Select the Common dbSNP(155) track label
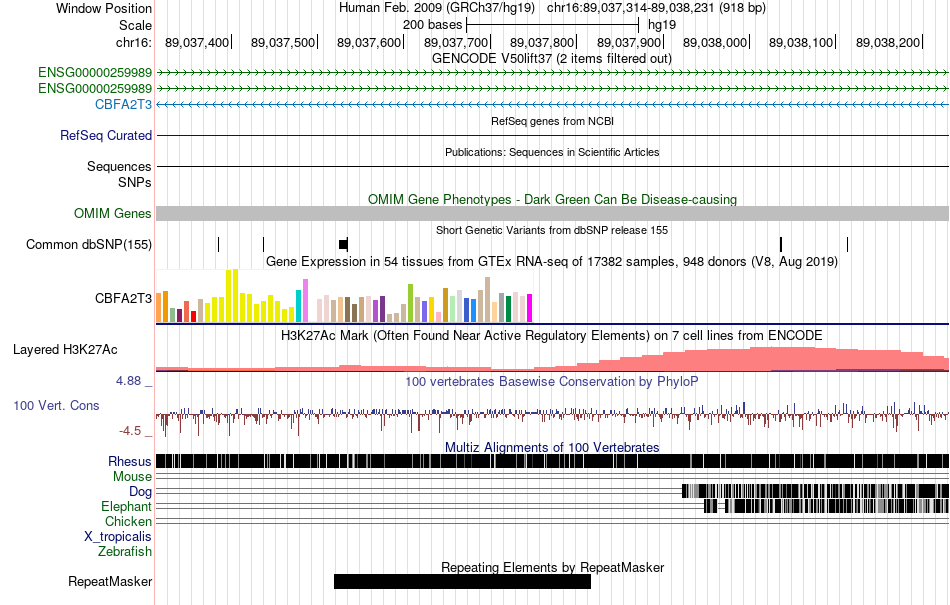Image resolution: width=950 pixels, height=605 pixels. click(x=88, y=244)
